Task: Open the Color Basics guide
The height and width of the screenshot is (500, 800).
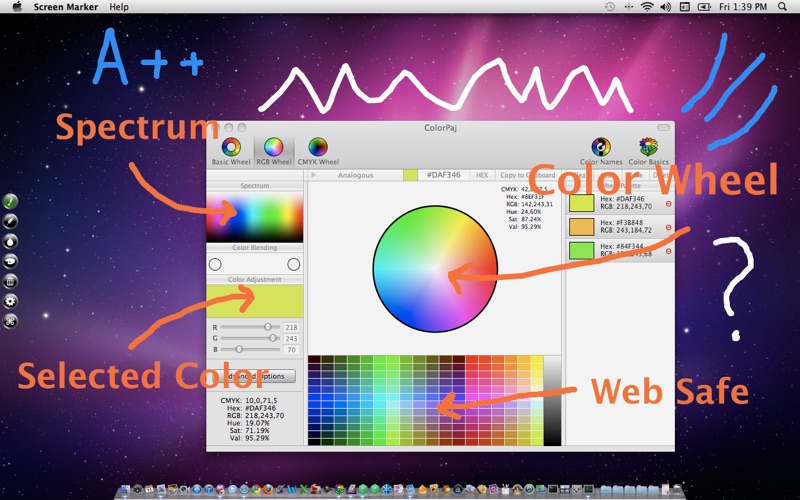Action: (x=648, y=151)
